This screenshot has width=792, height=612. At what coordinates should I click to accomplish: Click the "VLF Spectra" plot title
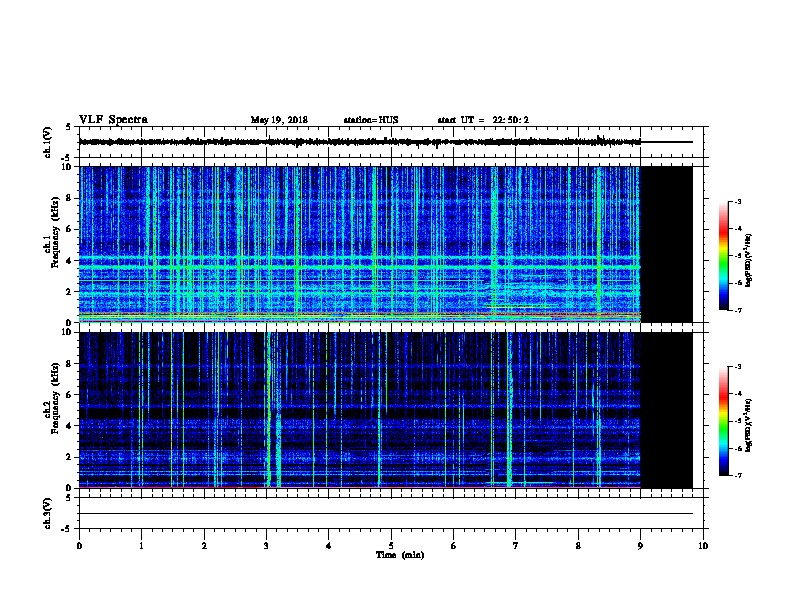tap(113, 120)
